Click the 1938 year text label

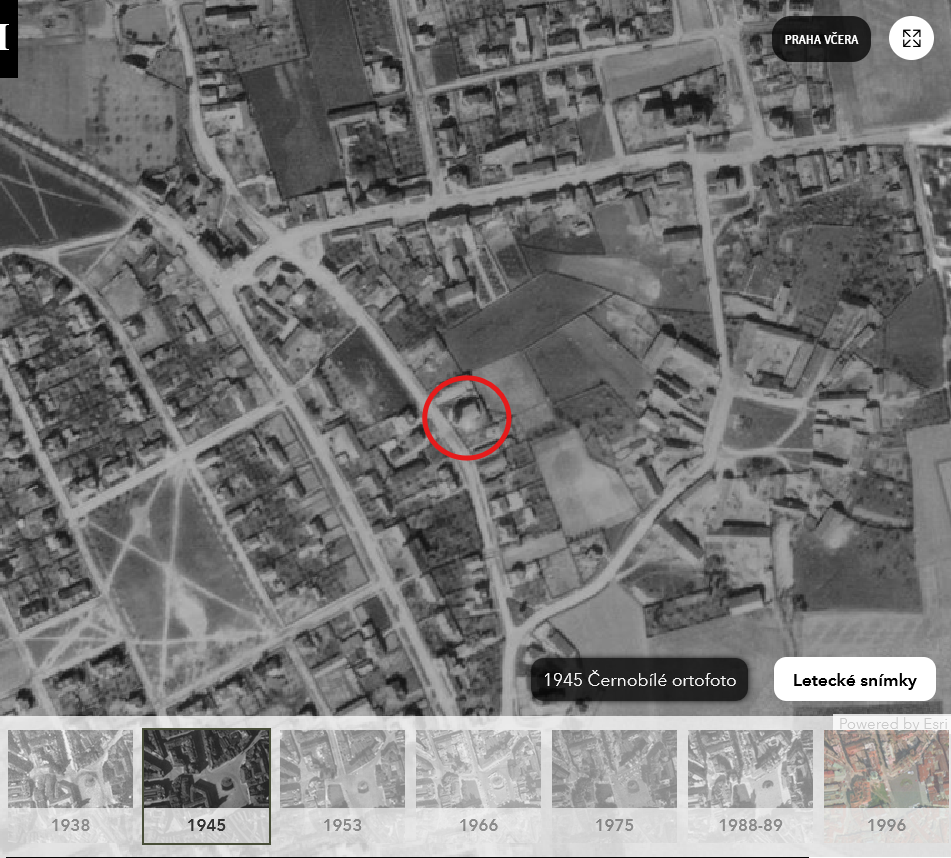pyautogui.click(x=70, y=825)
